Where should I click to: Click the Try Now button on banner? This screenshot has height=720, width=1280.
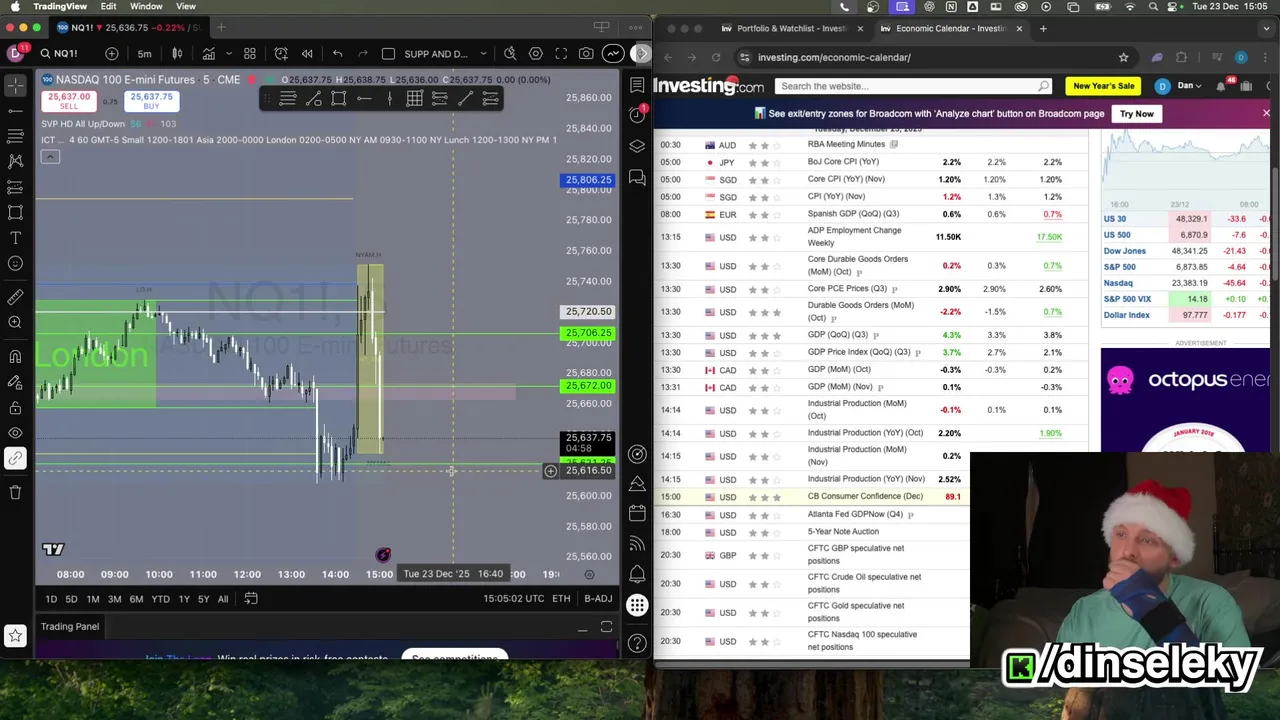[x=1136, y=114]
